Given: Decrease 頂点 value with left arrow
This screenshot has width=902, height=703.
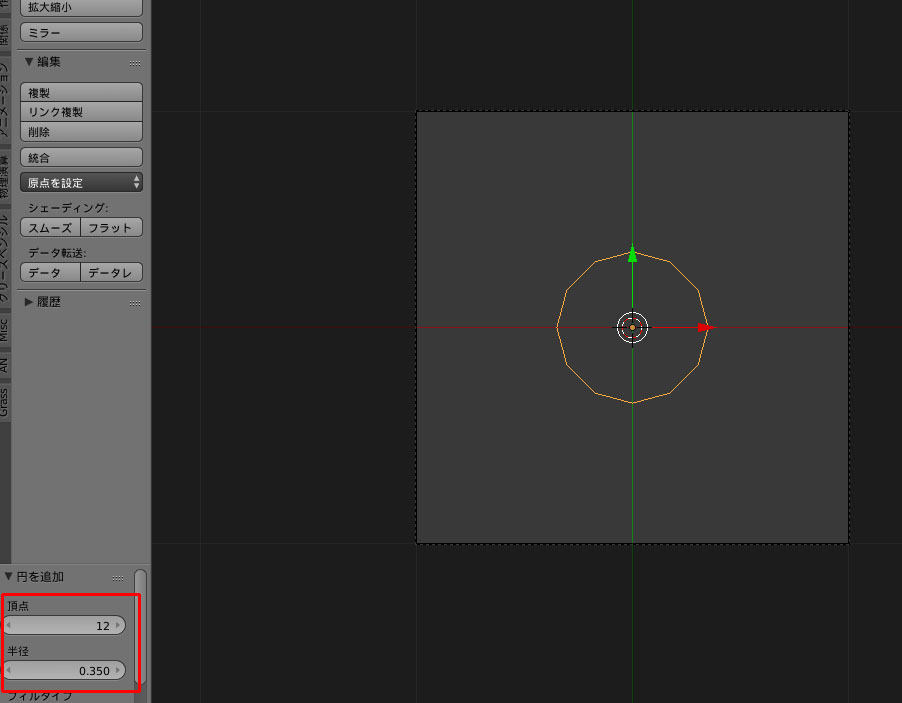Looking at the screenshot, I should point(8,625).
